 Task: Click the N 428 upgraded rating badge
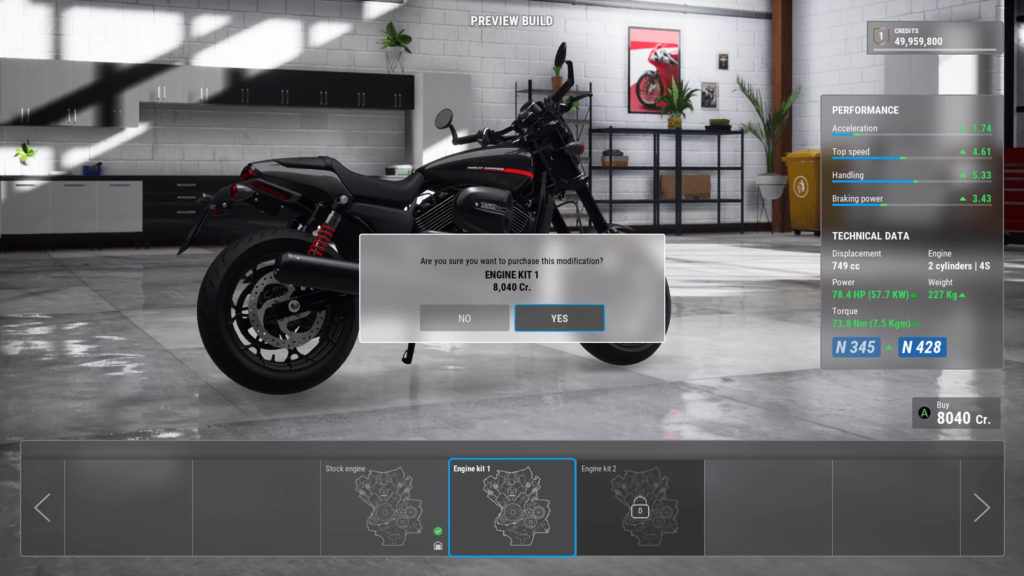(921, 347)
